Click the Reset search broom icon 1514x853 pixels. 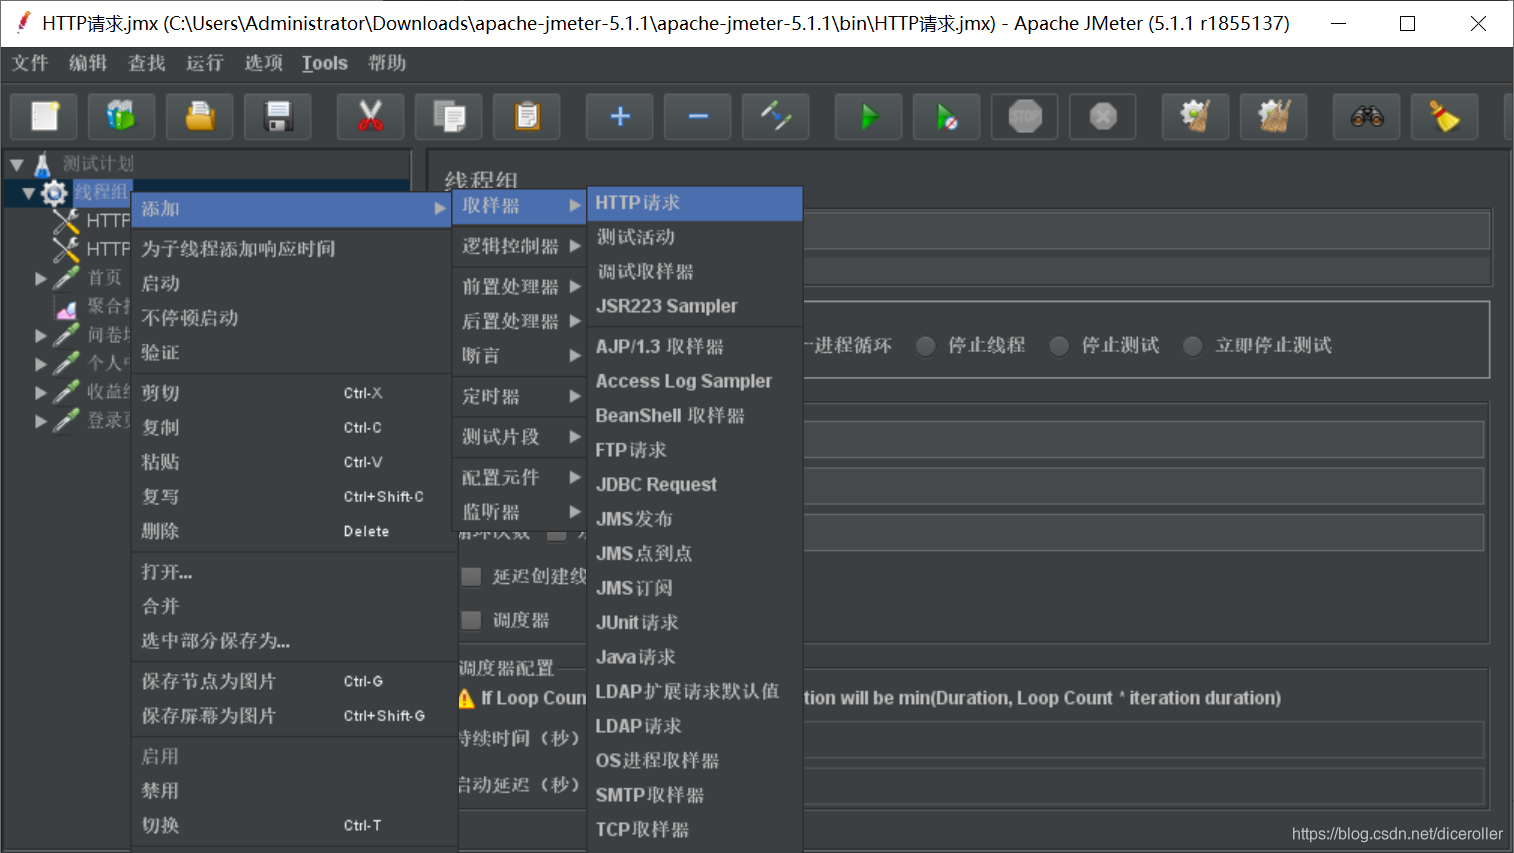(1444, 116)
